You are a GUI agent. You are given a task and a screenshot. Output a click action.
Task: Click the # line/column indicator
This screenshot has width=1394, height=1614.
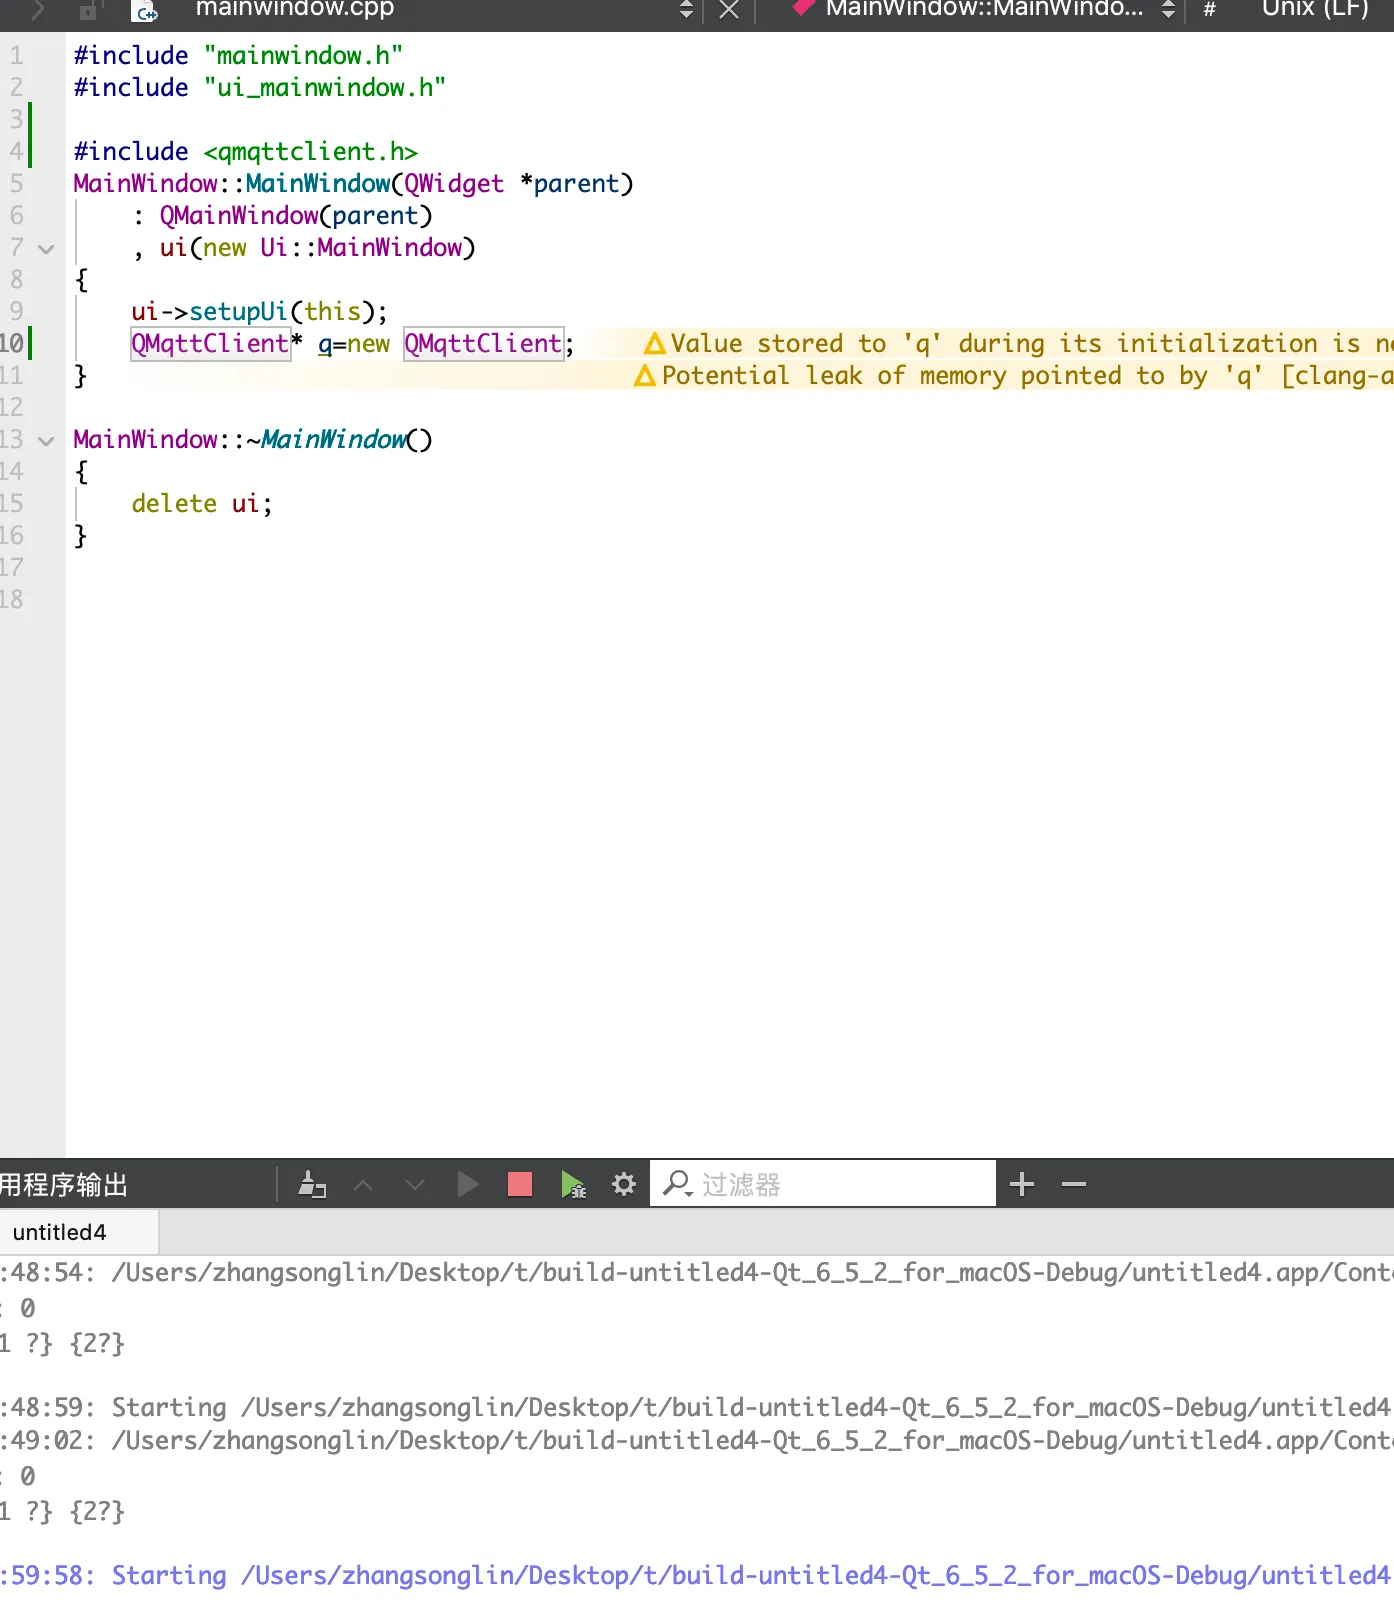click(x=1210, y=10)
